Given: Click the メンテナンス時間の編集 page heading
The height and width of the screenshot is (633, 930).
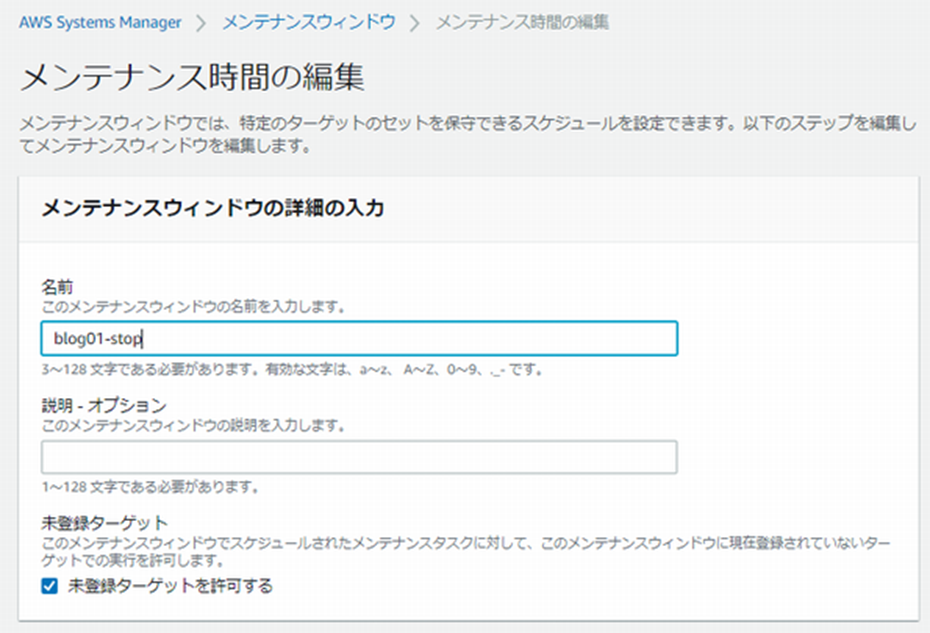Looking at the screenshot, I should coord(192,78).
